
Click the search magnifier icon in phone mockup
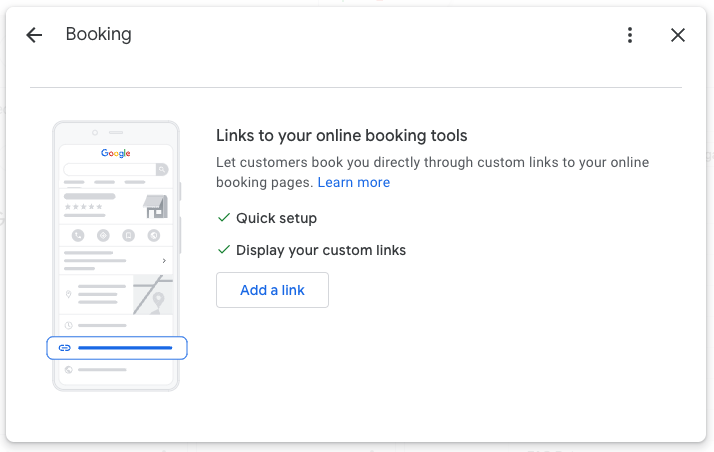coord(161,170)
